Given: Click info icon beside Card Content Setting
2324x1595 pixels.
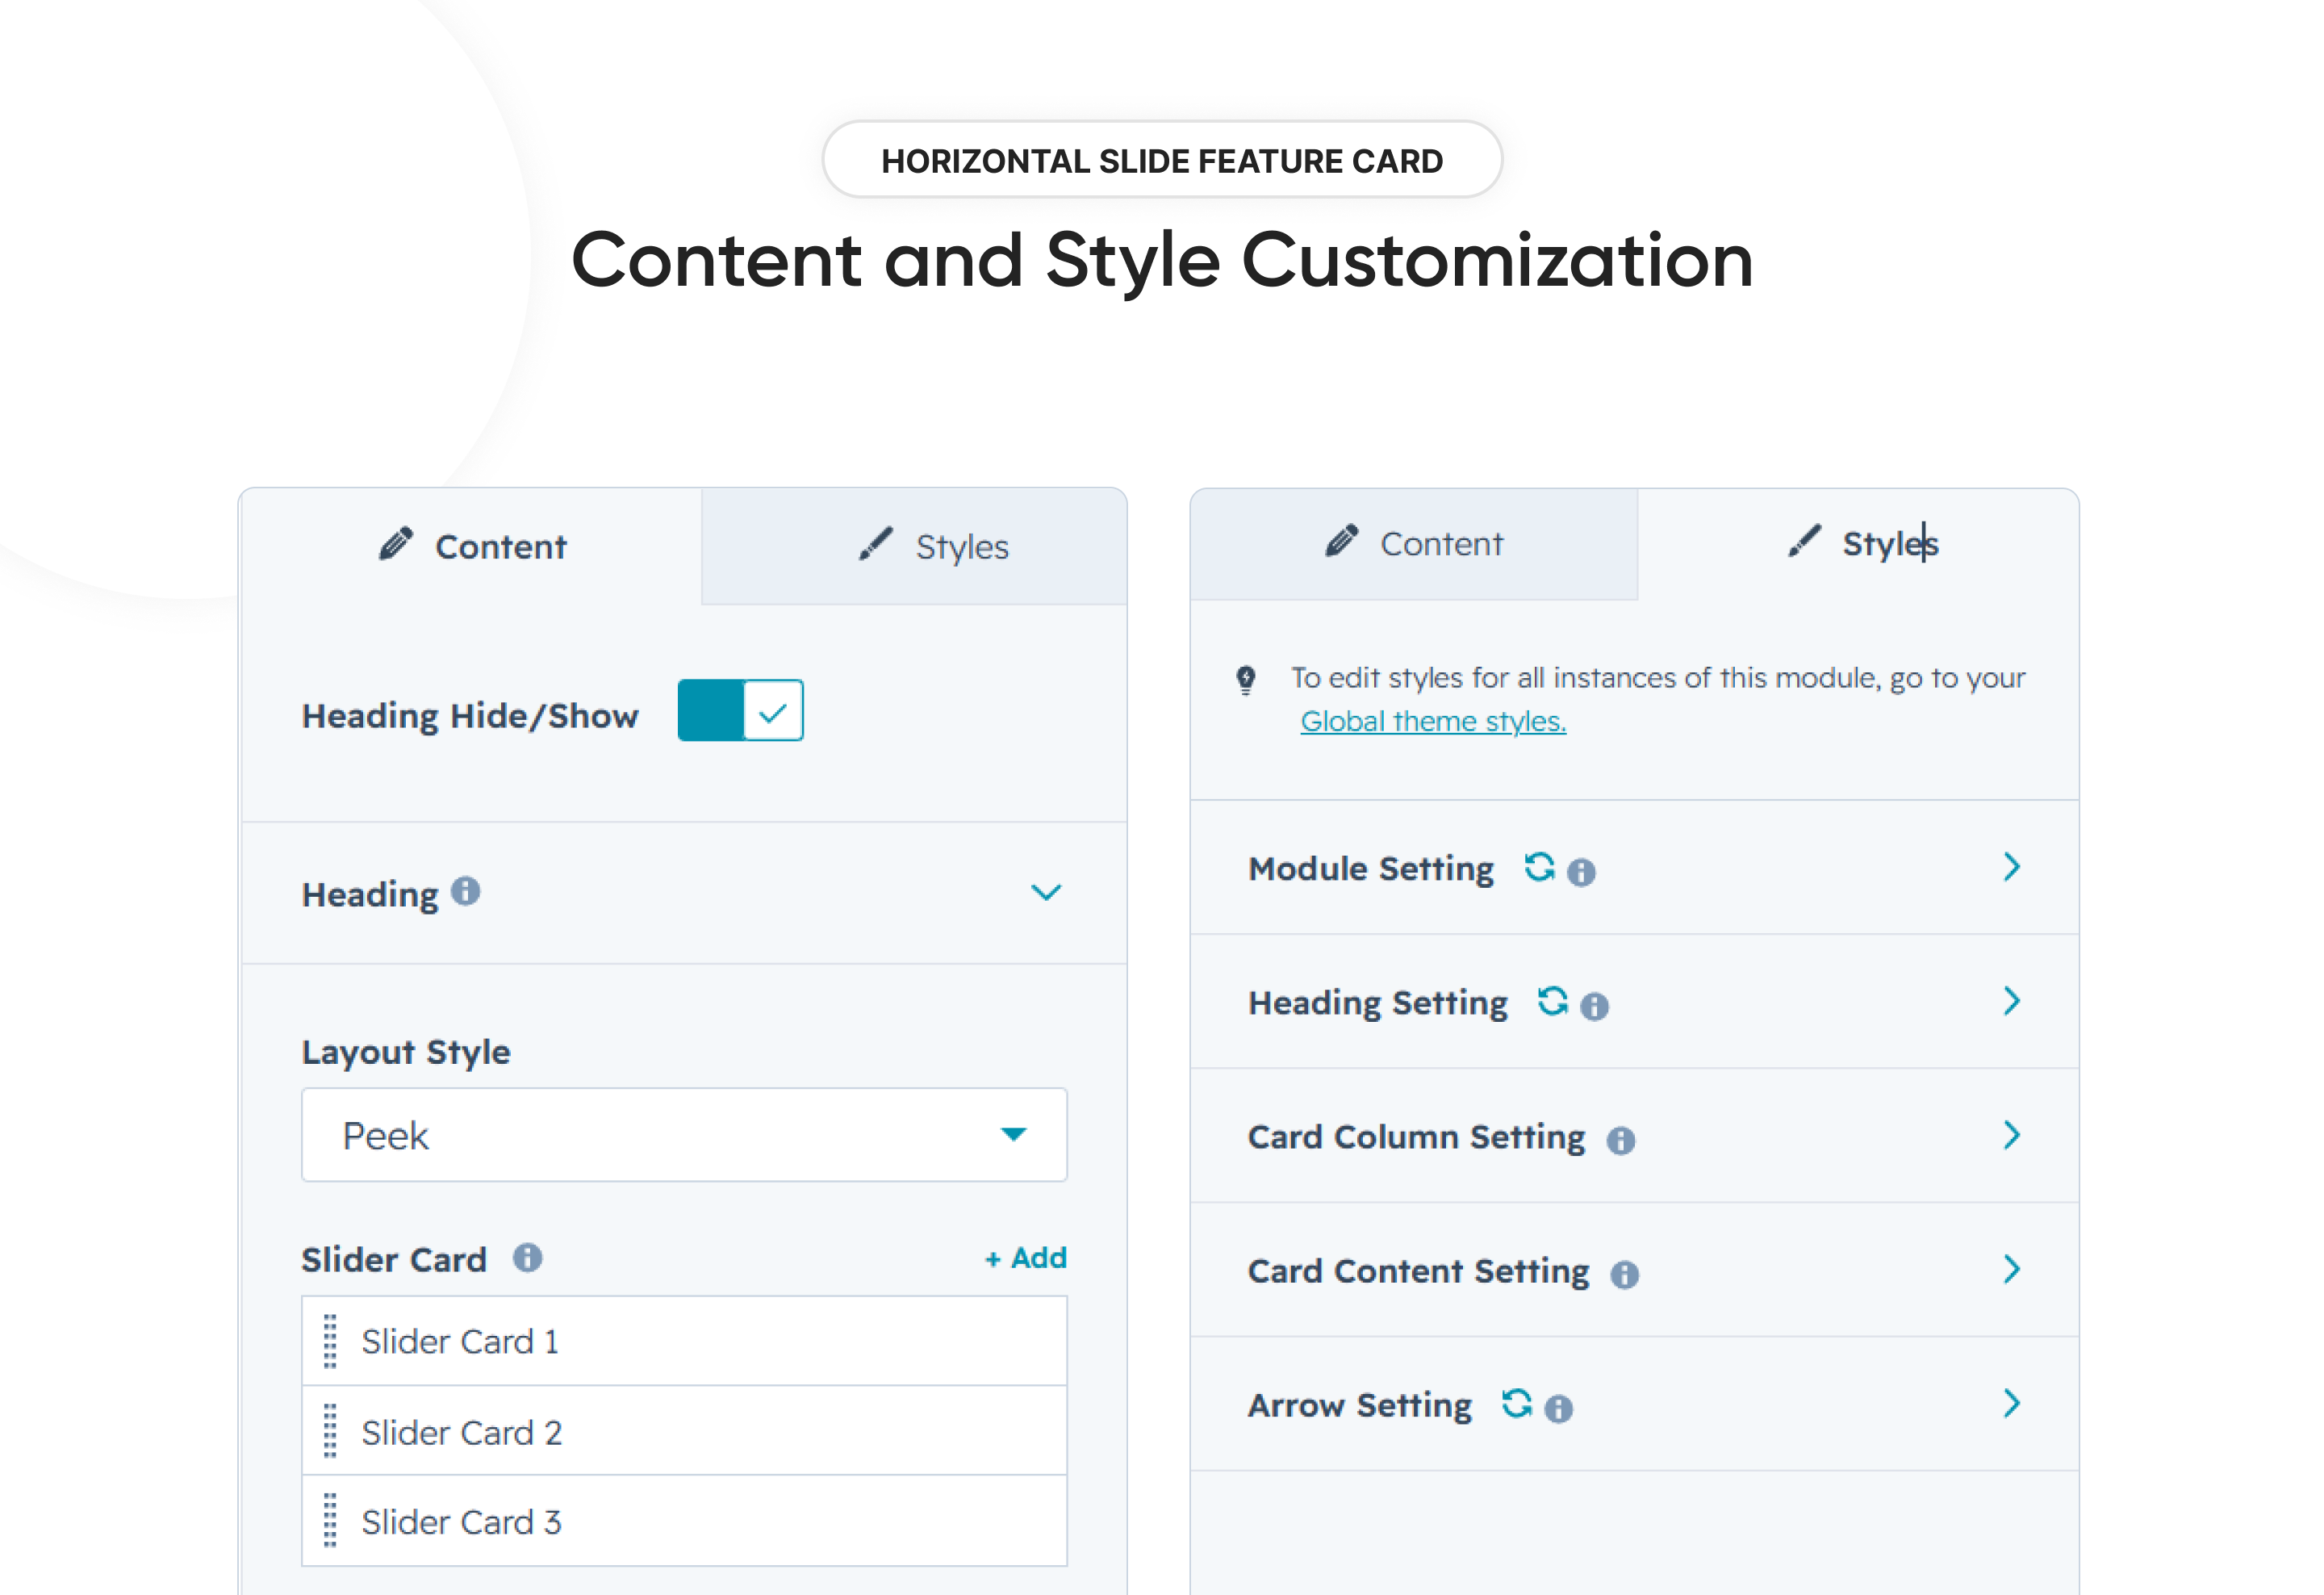Looking at the screenshot, I should pyautogui.click(x=1625, y=1274).
